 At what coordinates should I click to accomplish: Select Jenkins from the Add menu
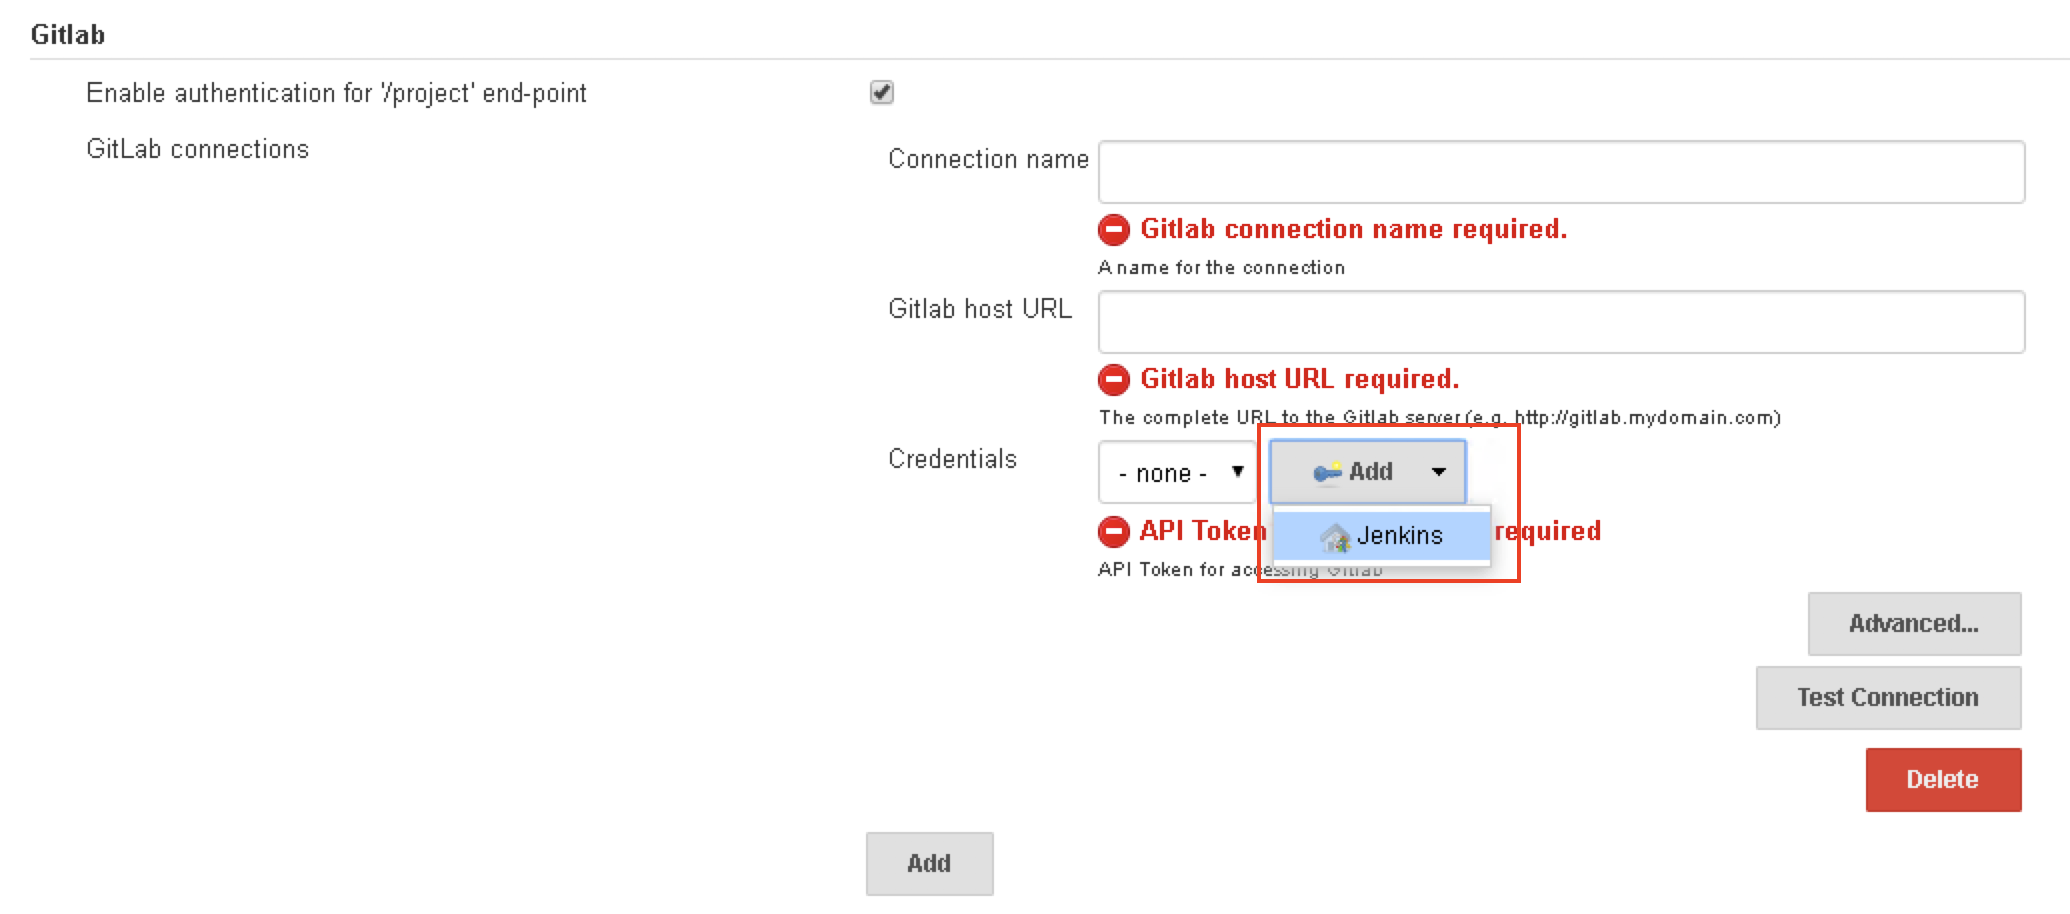pyautogui.click(x=1398, y=536)
